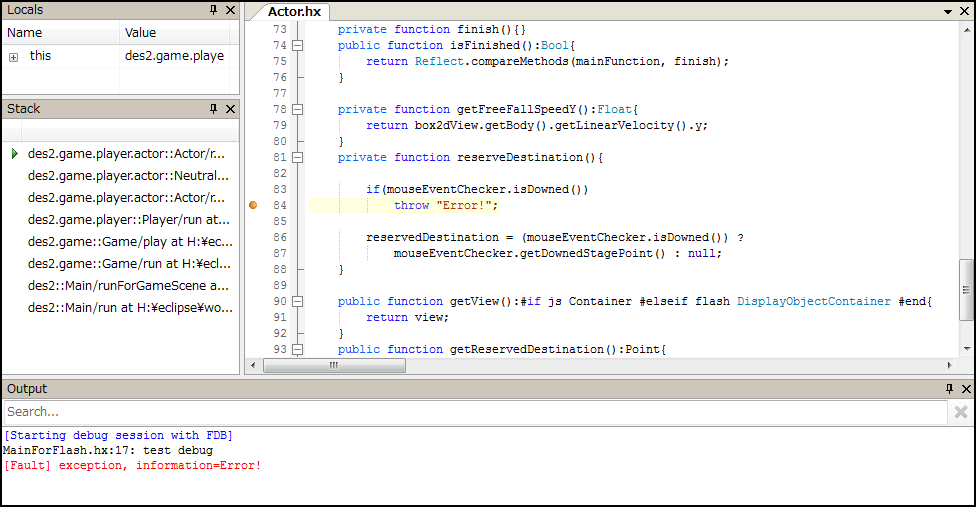Open the editor document list dropdown arrow
Viewport: 976px width, 507px height.
tap(950, 11)
